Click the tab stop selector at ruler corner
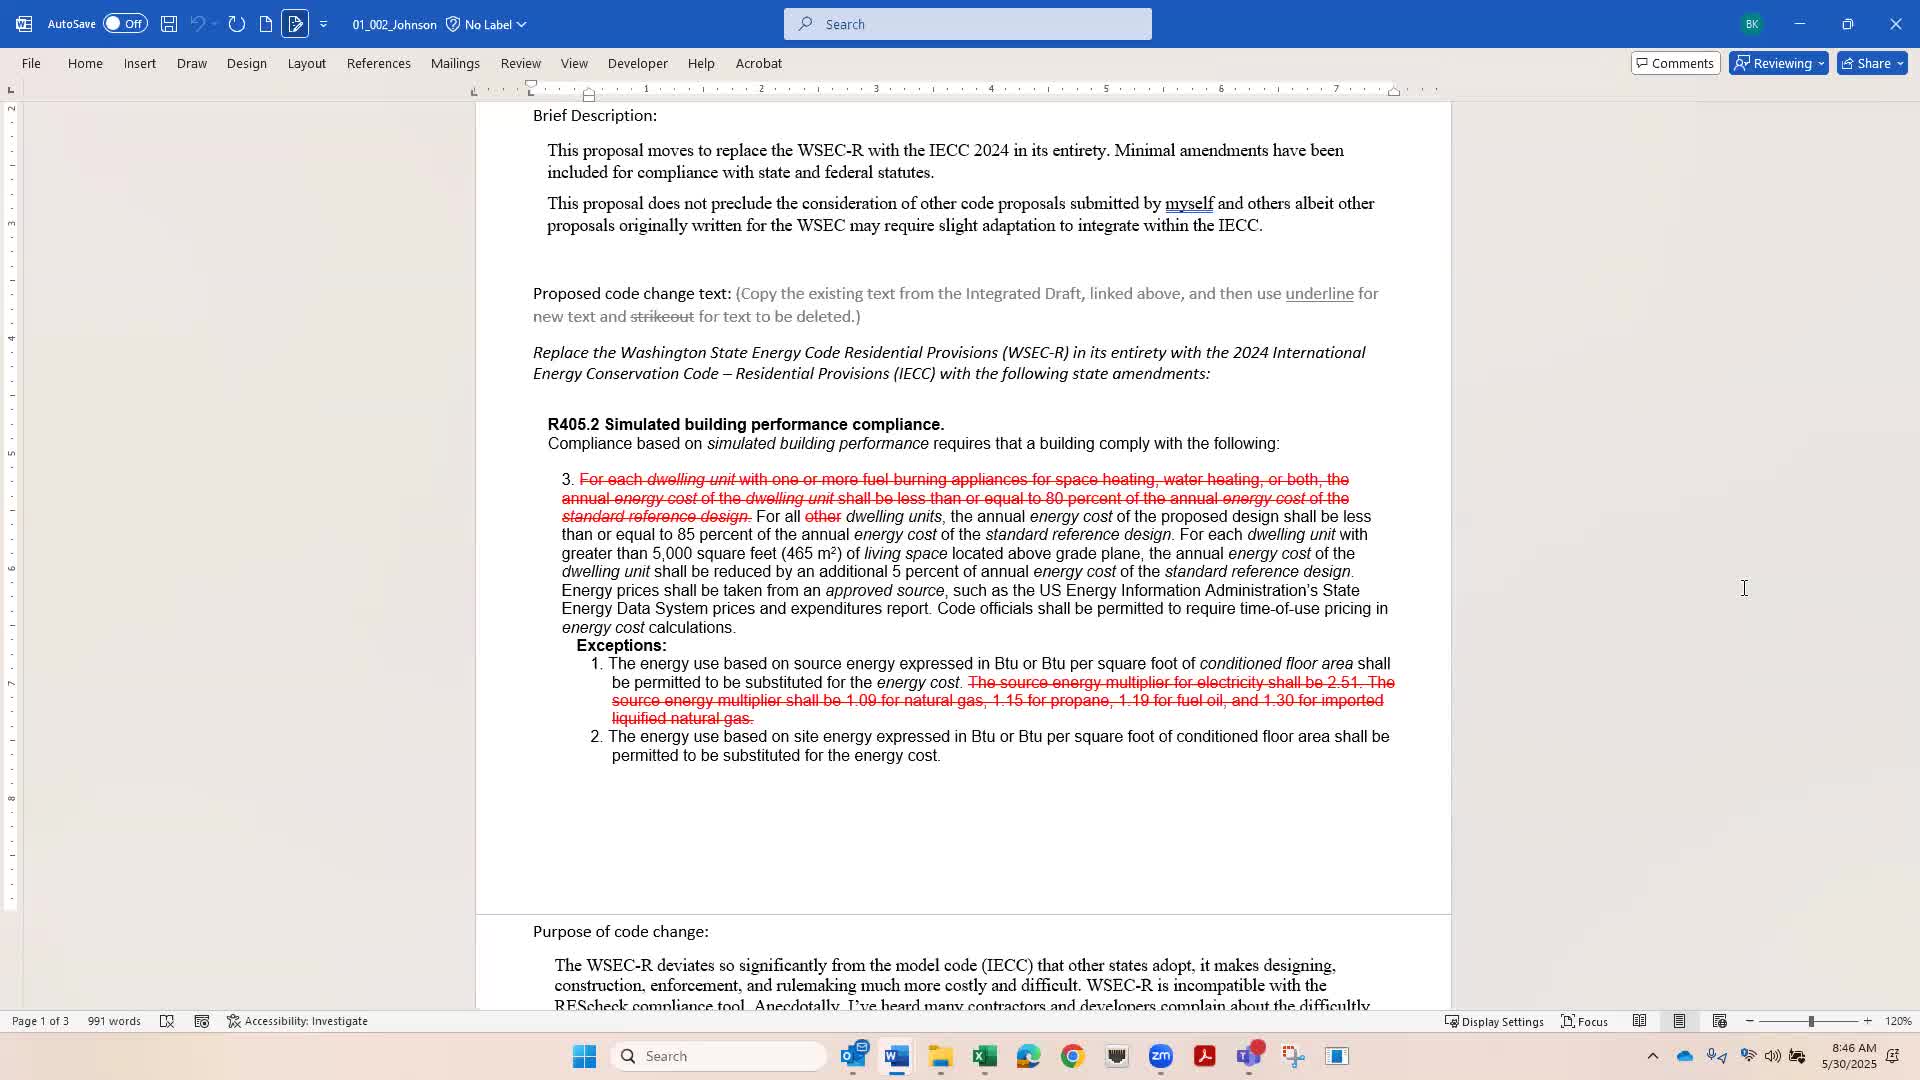The height and width of the screenshot is (1080, 1920). 11,90
